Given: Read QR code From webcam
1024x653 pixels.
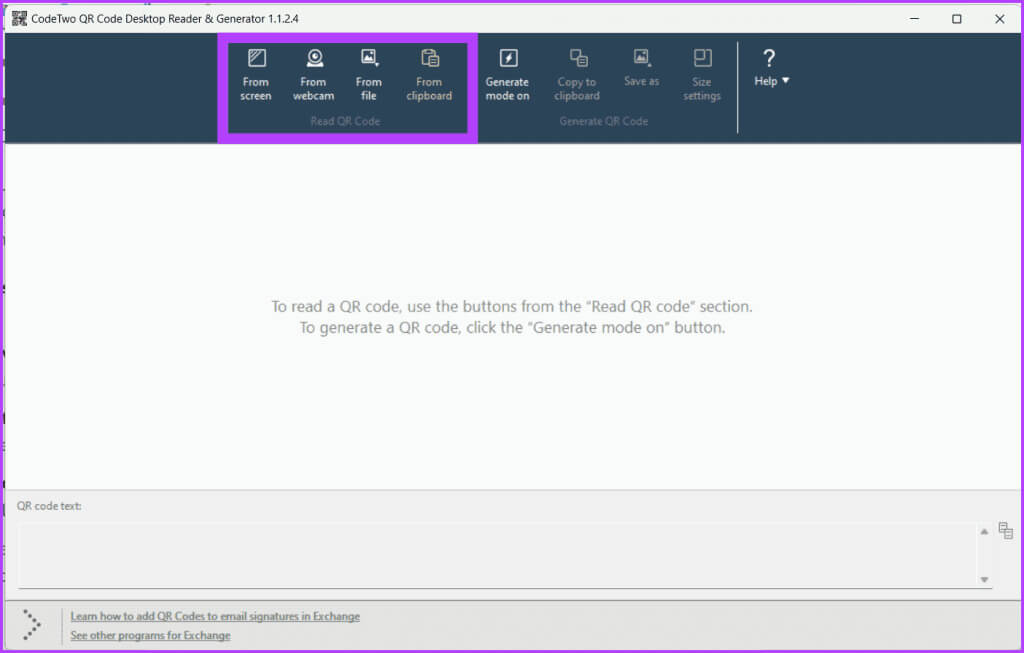Looking at the screenshot, I should (x=313, y=75).
